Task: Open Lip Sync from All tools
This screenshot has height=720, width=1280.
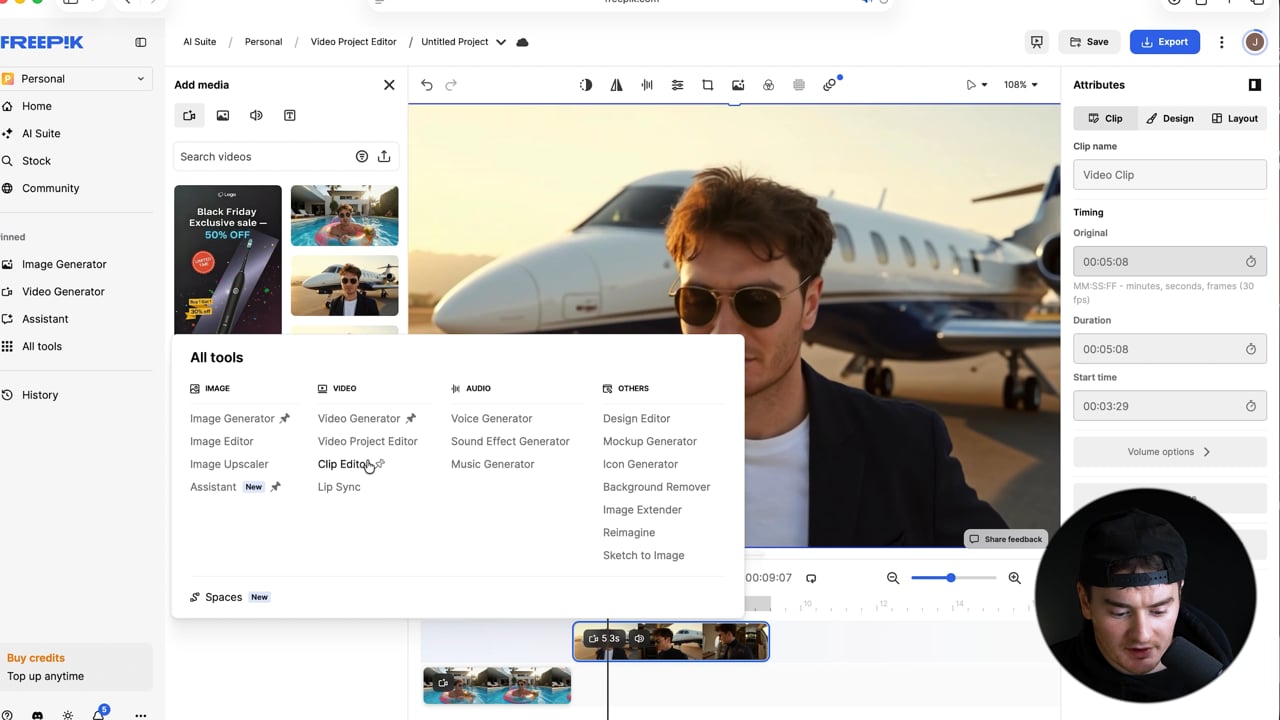Action: click(x=339, y=487)
